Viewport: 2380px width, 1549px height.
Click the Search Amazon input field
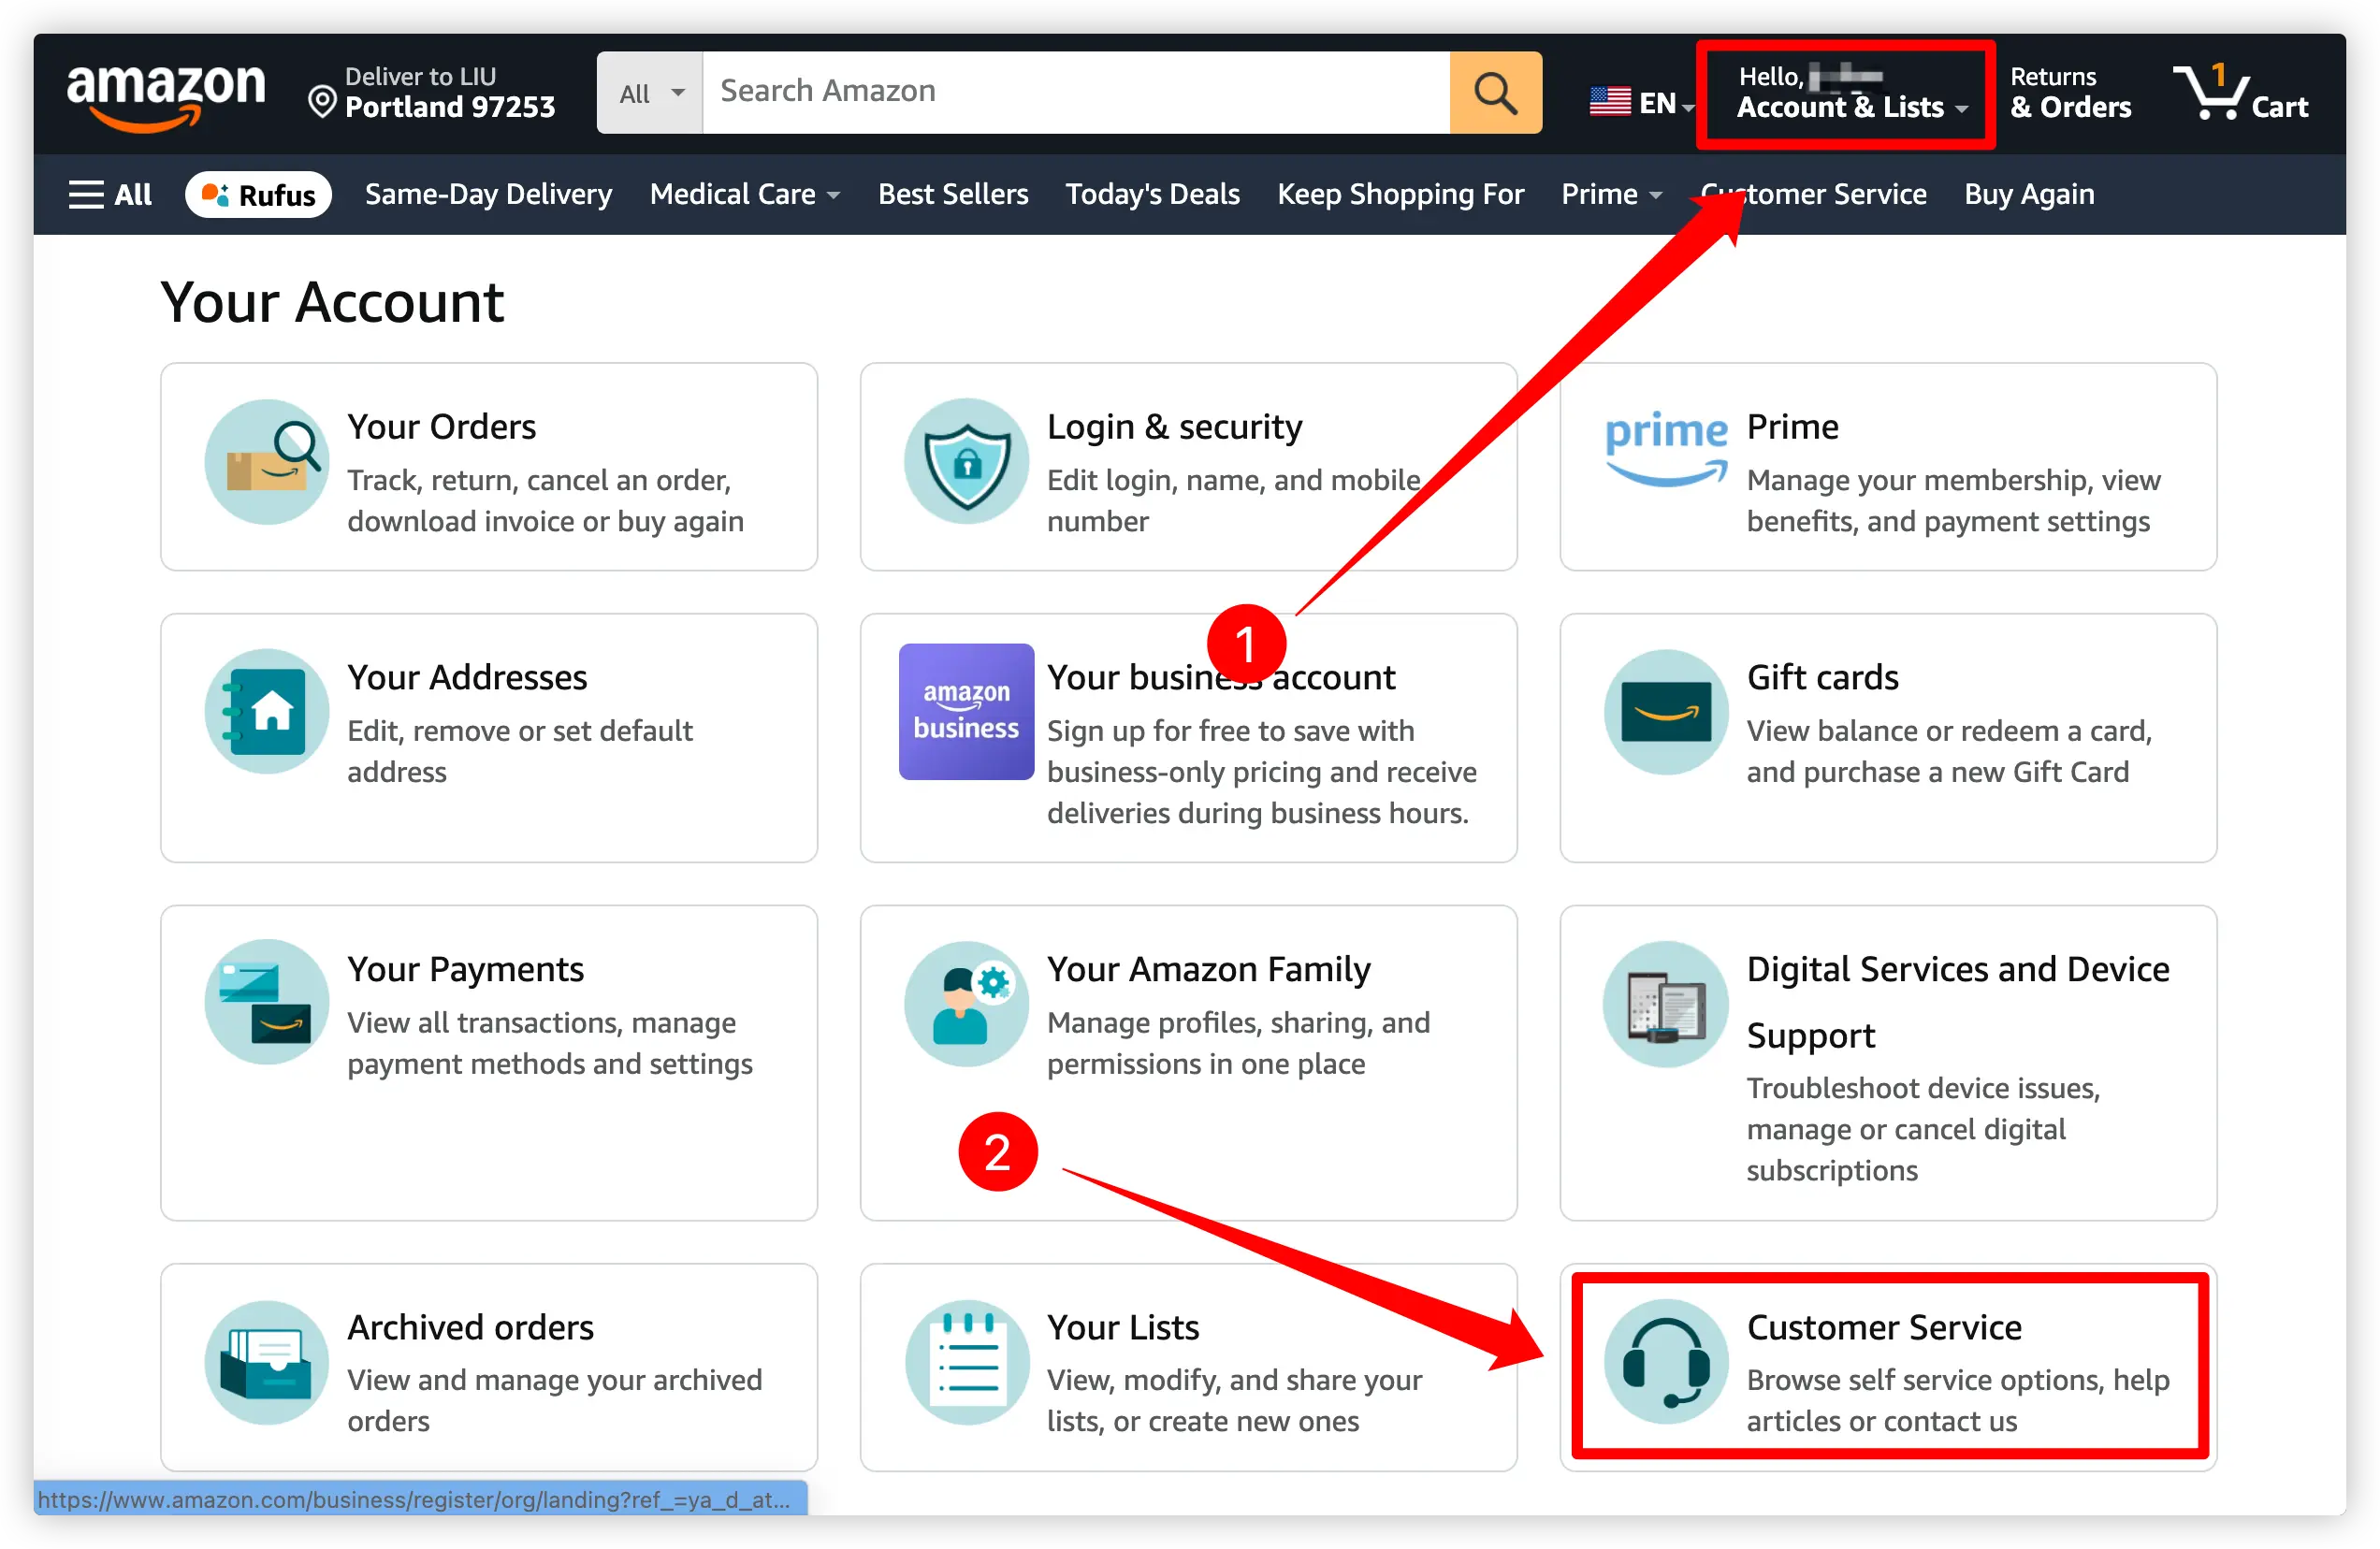pyautogui.click(x=1076, y=92)
